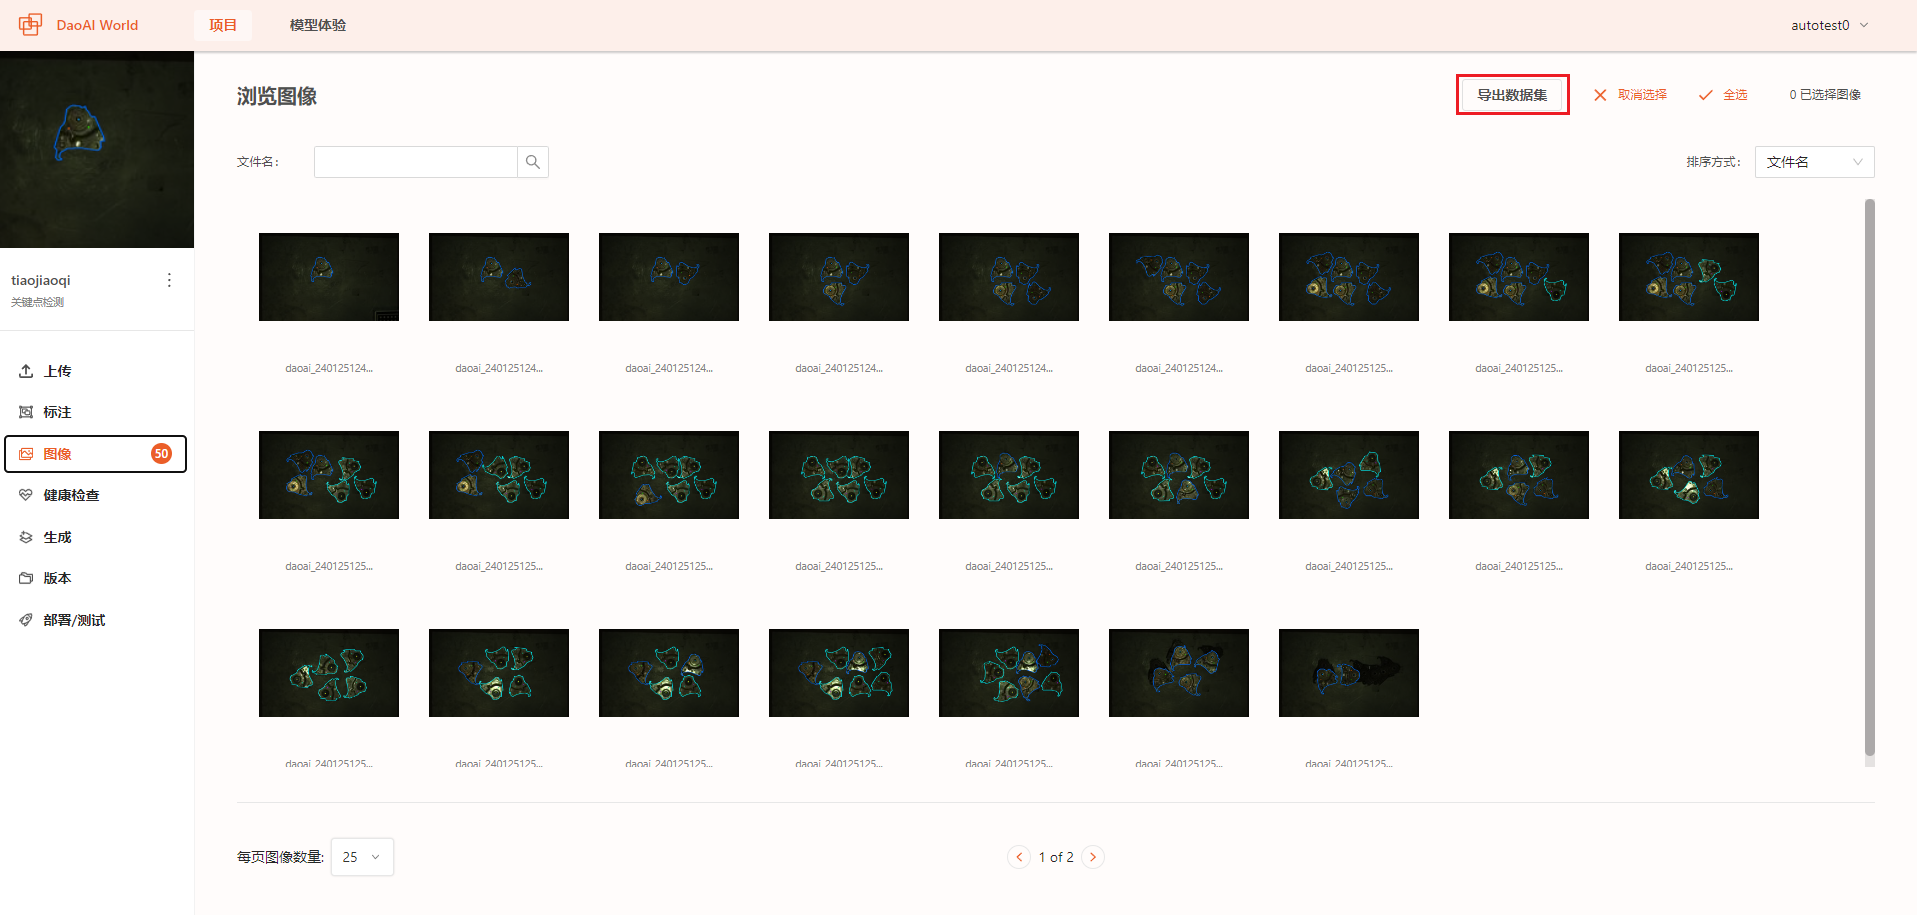1917x915 pixels.
Task: Select last image thumbnail in third row
Action: pyautogui.click(x=1349, y=673)
